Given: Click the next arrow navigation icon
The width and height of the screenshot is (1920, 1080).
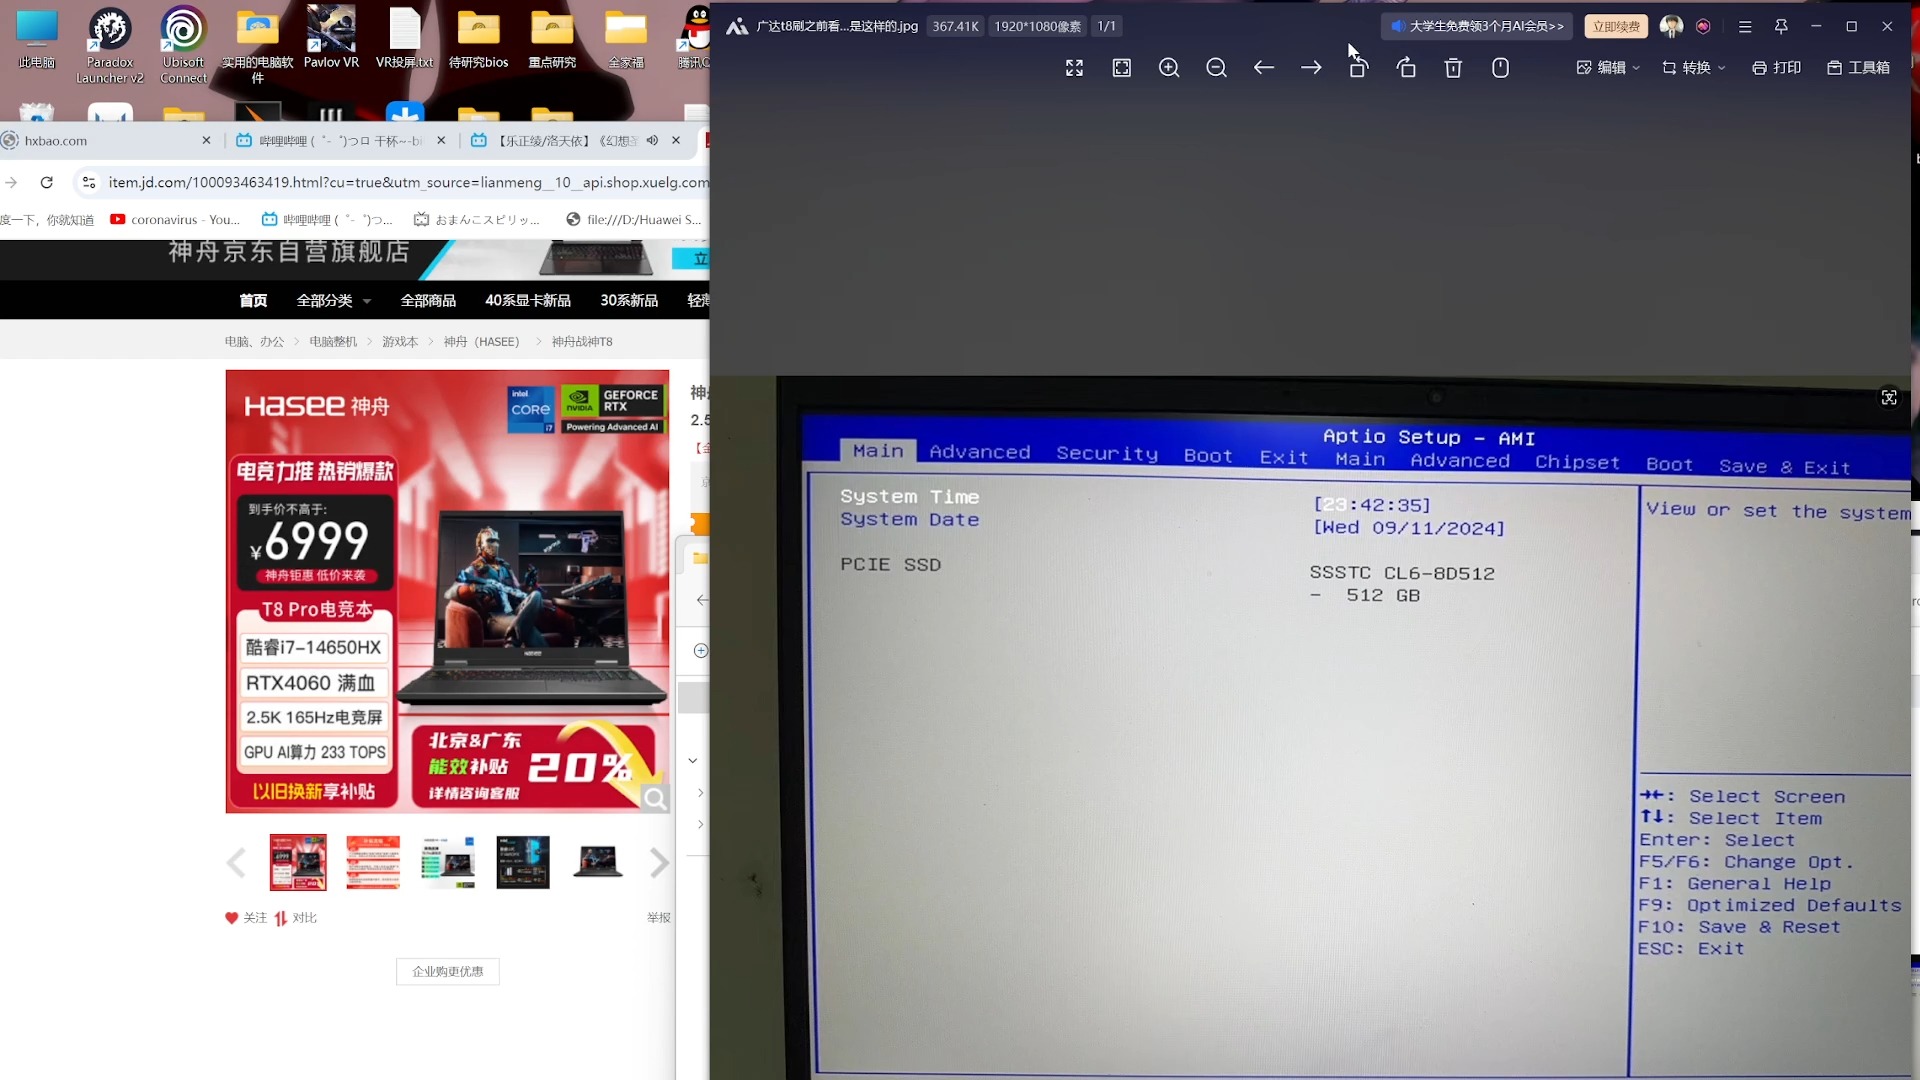Looking at the screenshot, I should [1312, 67].
